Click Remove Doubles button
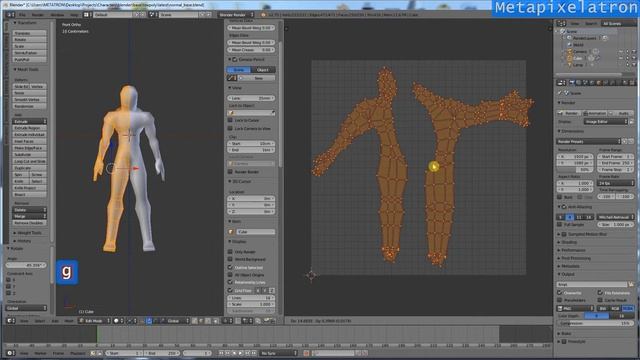This screenshot has height=360, width=640. point(29,223)
